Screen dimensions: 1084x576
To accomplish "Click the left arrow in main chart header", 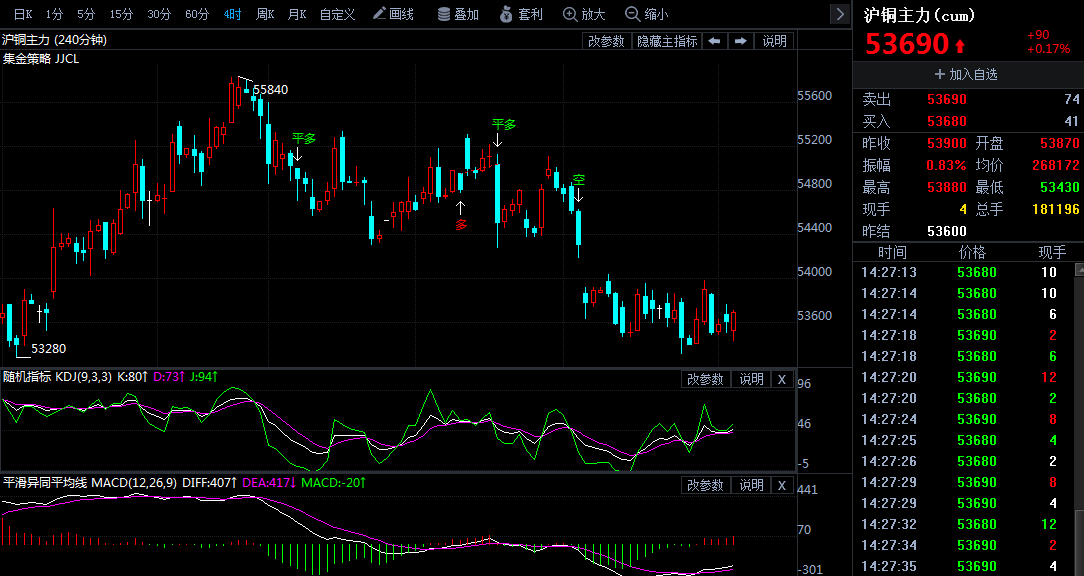I will tap(714, 41).
